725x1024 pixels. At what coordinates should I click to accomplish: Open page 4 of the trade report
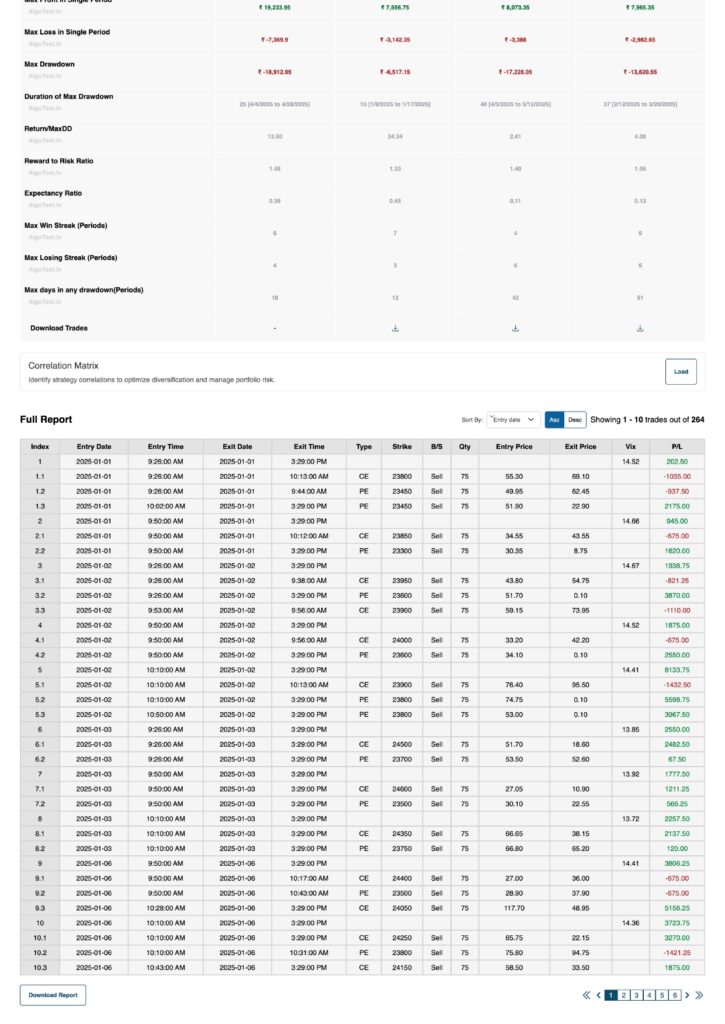649,995
